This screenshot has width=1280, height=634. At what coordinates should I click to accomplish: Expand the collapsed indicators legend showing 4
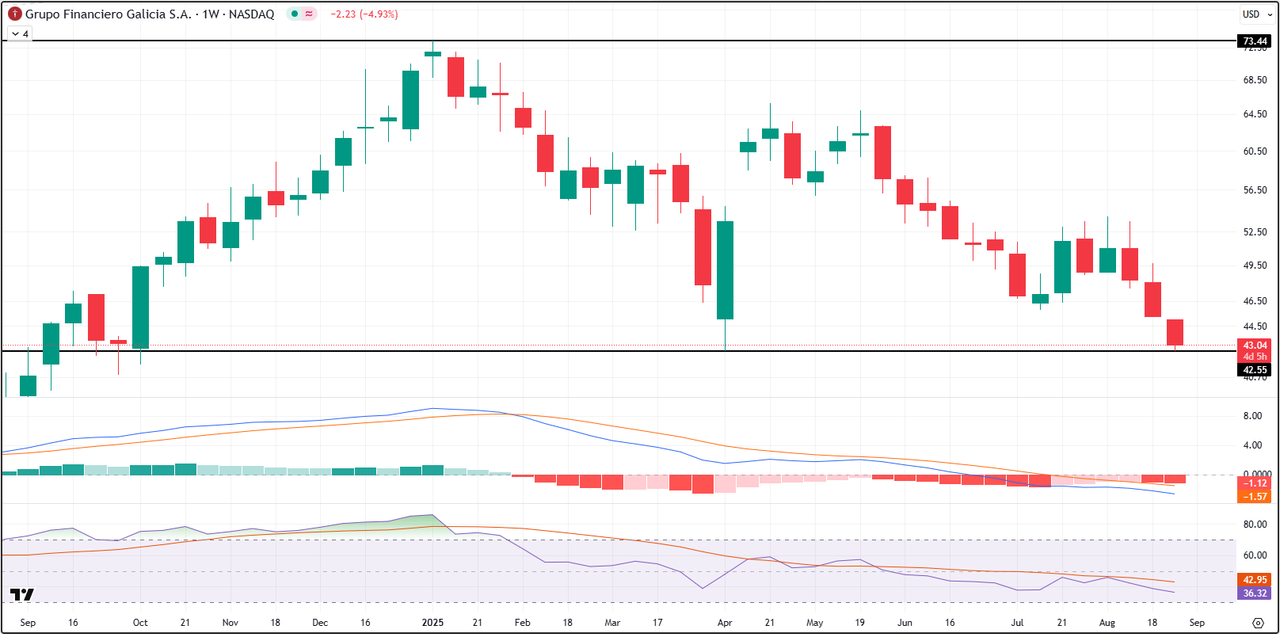click(18, 33)
